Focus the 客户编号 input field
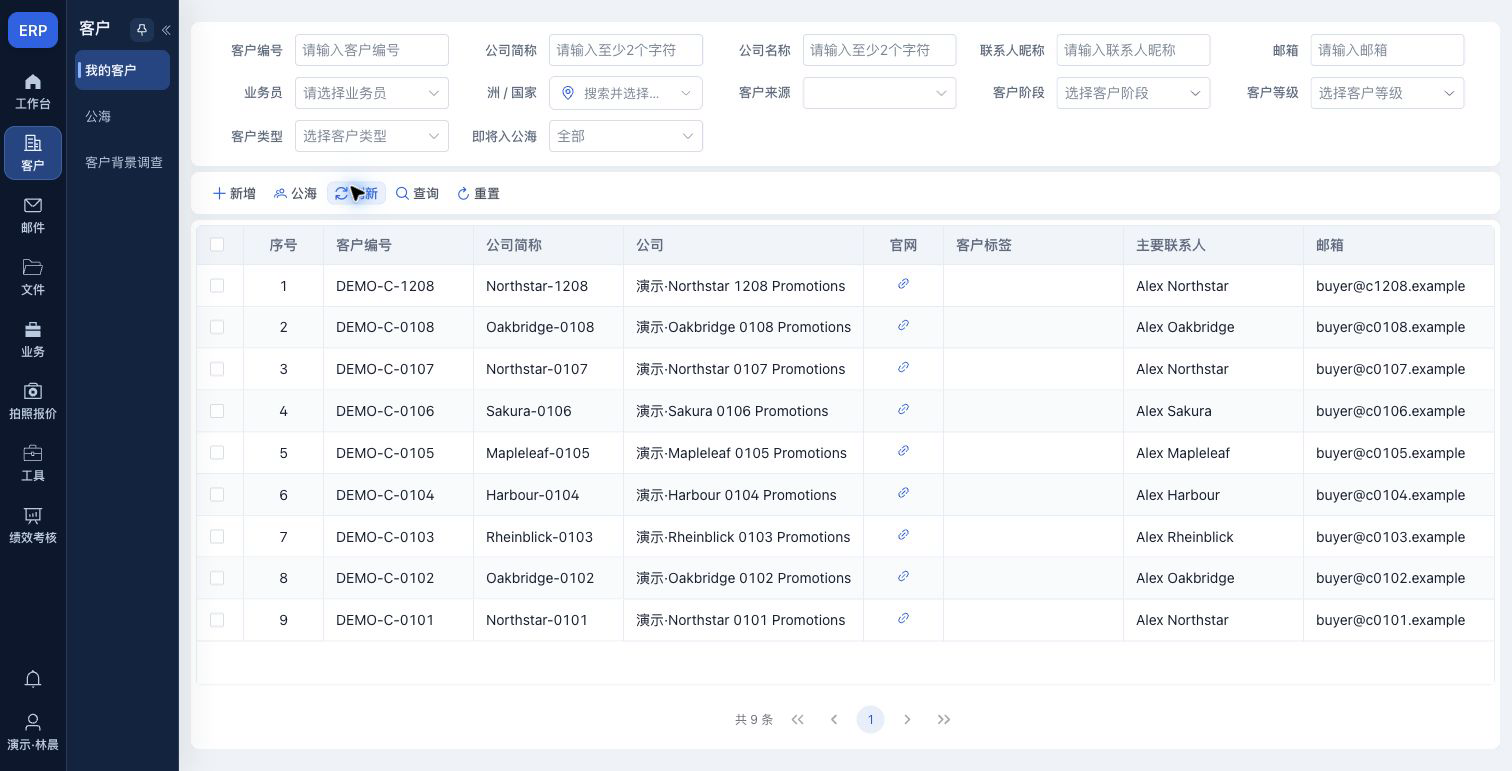1512x771 pixels. point(372,50)
